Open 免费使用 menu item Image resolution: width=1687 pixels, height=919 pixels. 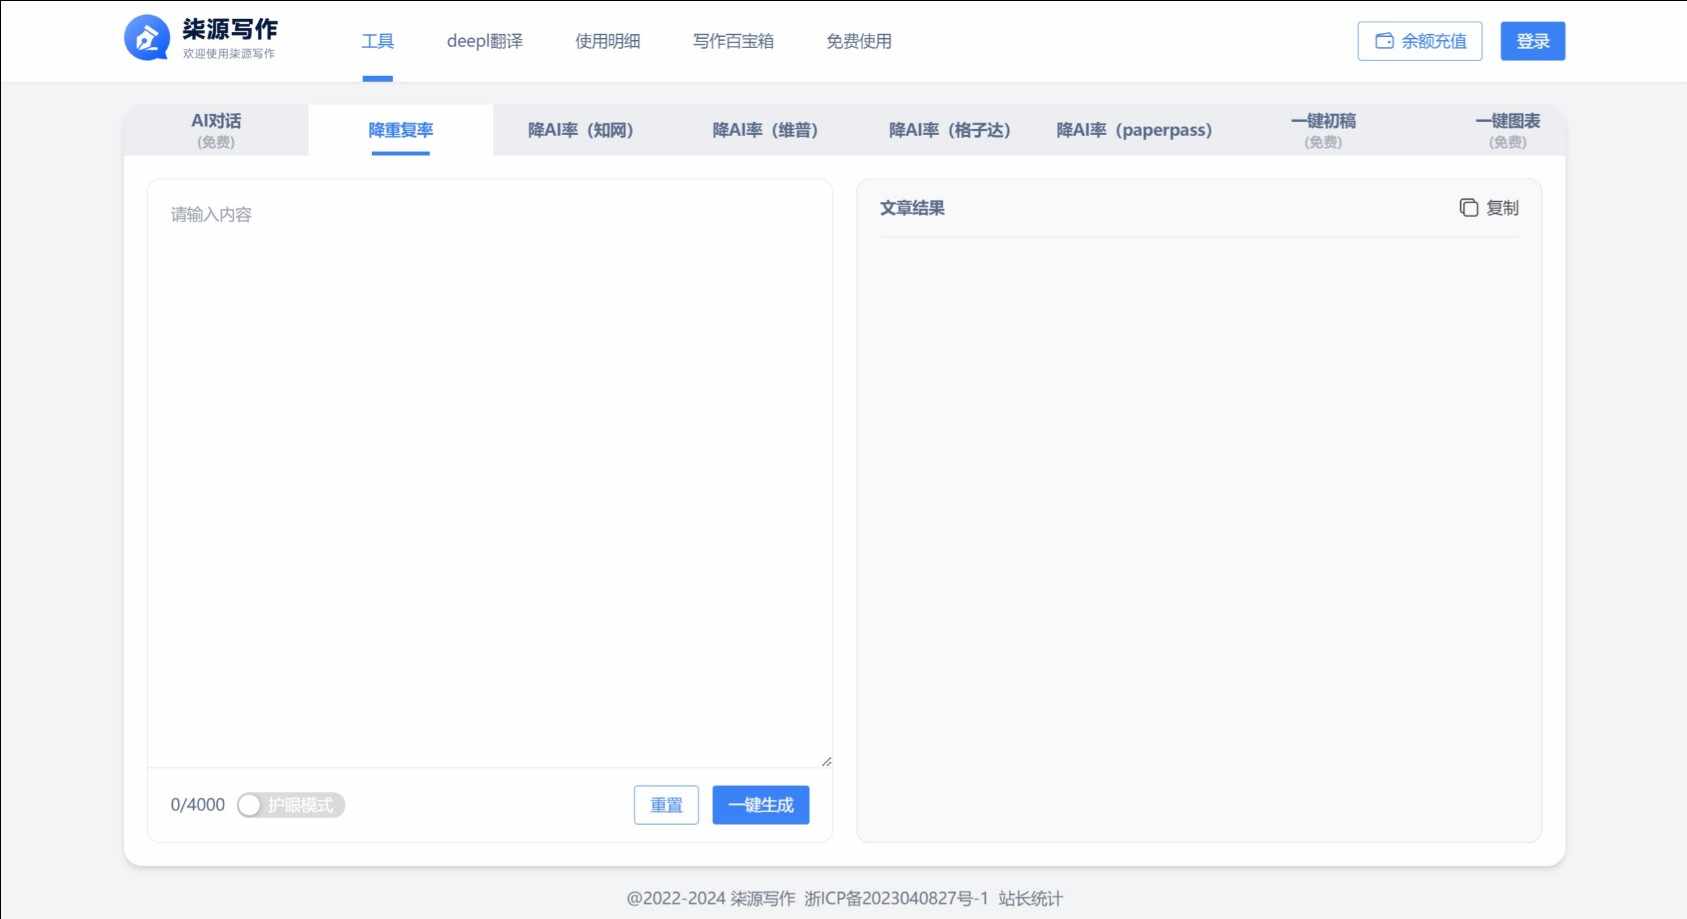pyautogui.click(x=859, y=41)
